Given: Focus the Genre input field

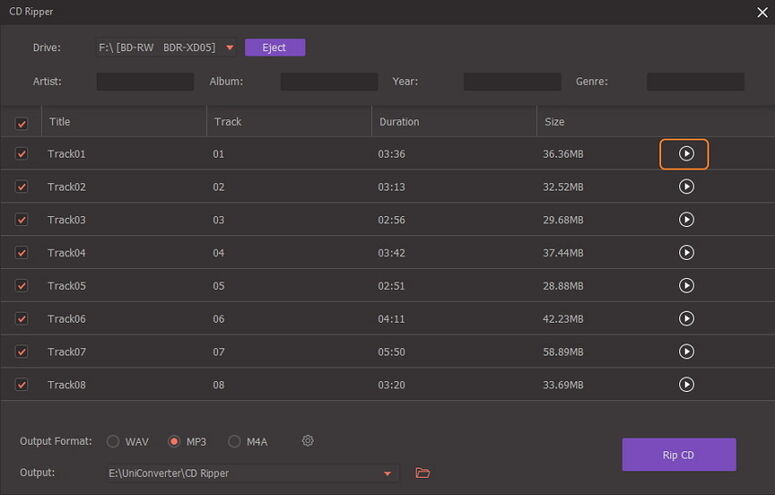Looking at the screenshot, I should pos(695,82).
